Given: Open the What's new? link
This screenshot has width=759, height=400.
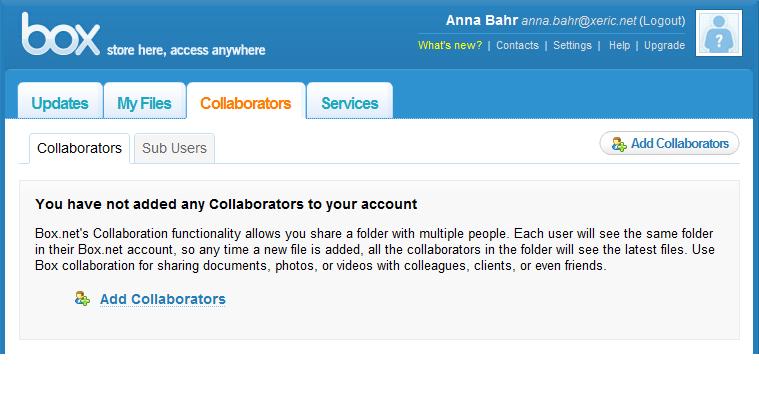Looking at the screenshot, I should point(450,46).
